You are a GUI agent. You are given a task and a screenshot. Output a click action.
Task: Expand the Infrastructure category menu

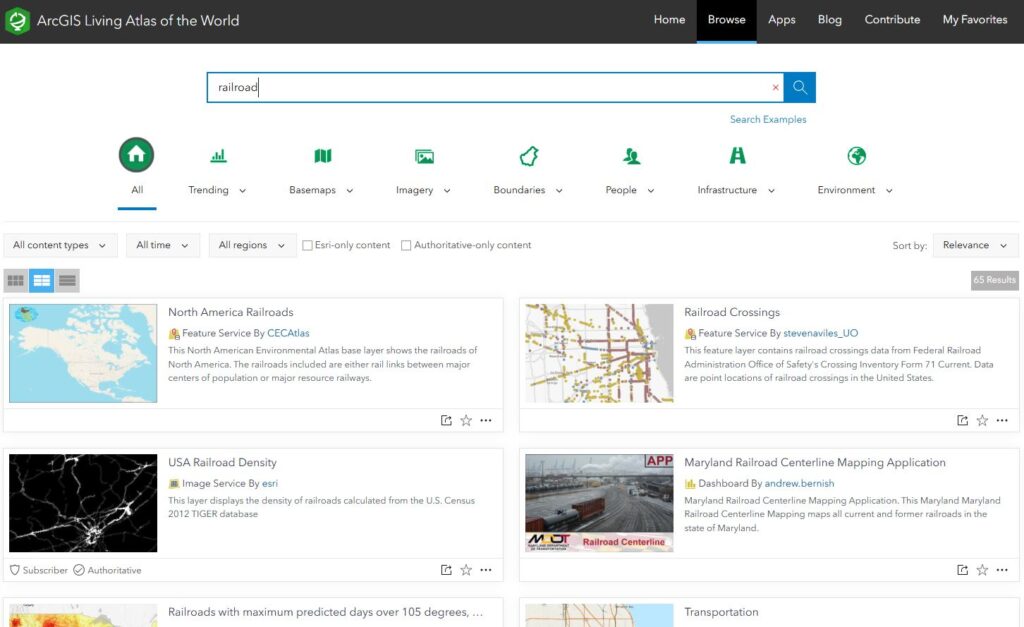[x=735, y=190]
